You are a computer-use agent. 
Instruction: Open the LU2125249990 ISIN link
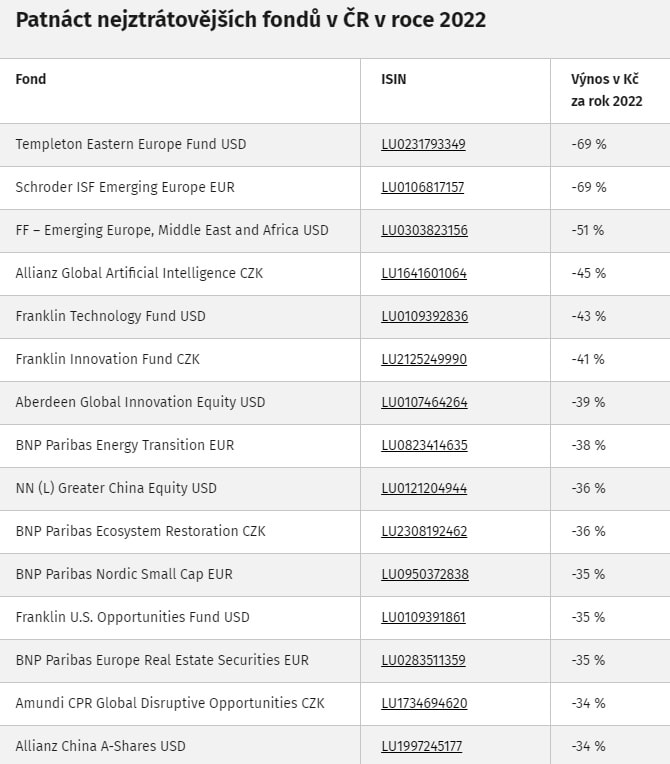click(424, 359)
